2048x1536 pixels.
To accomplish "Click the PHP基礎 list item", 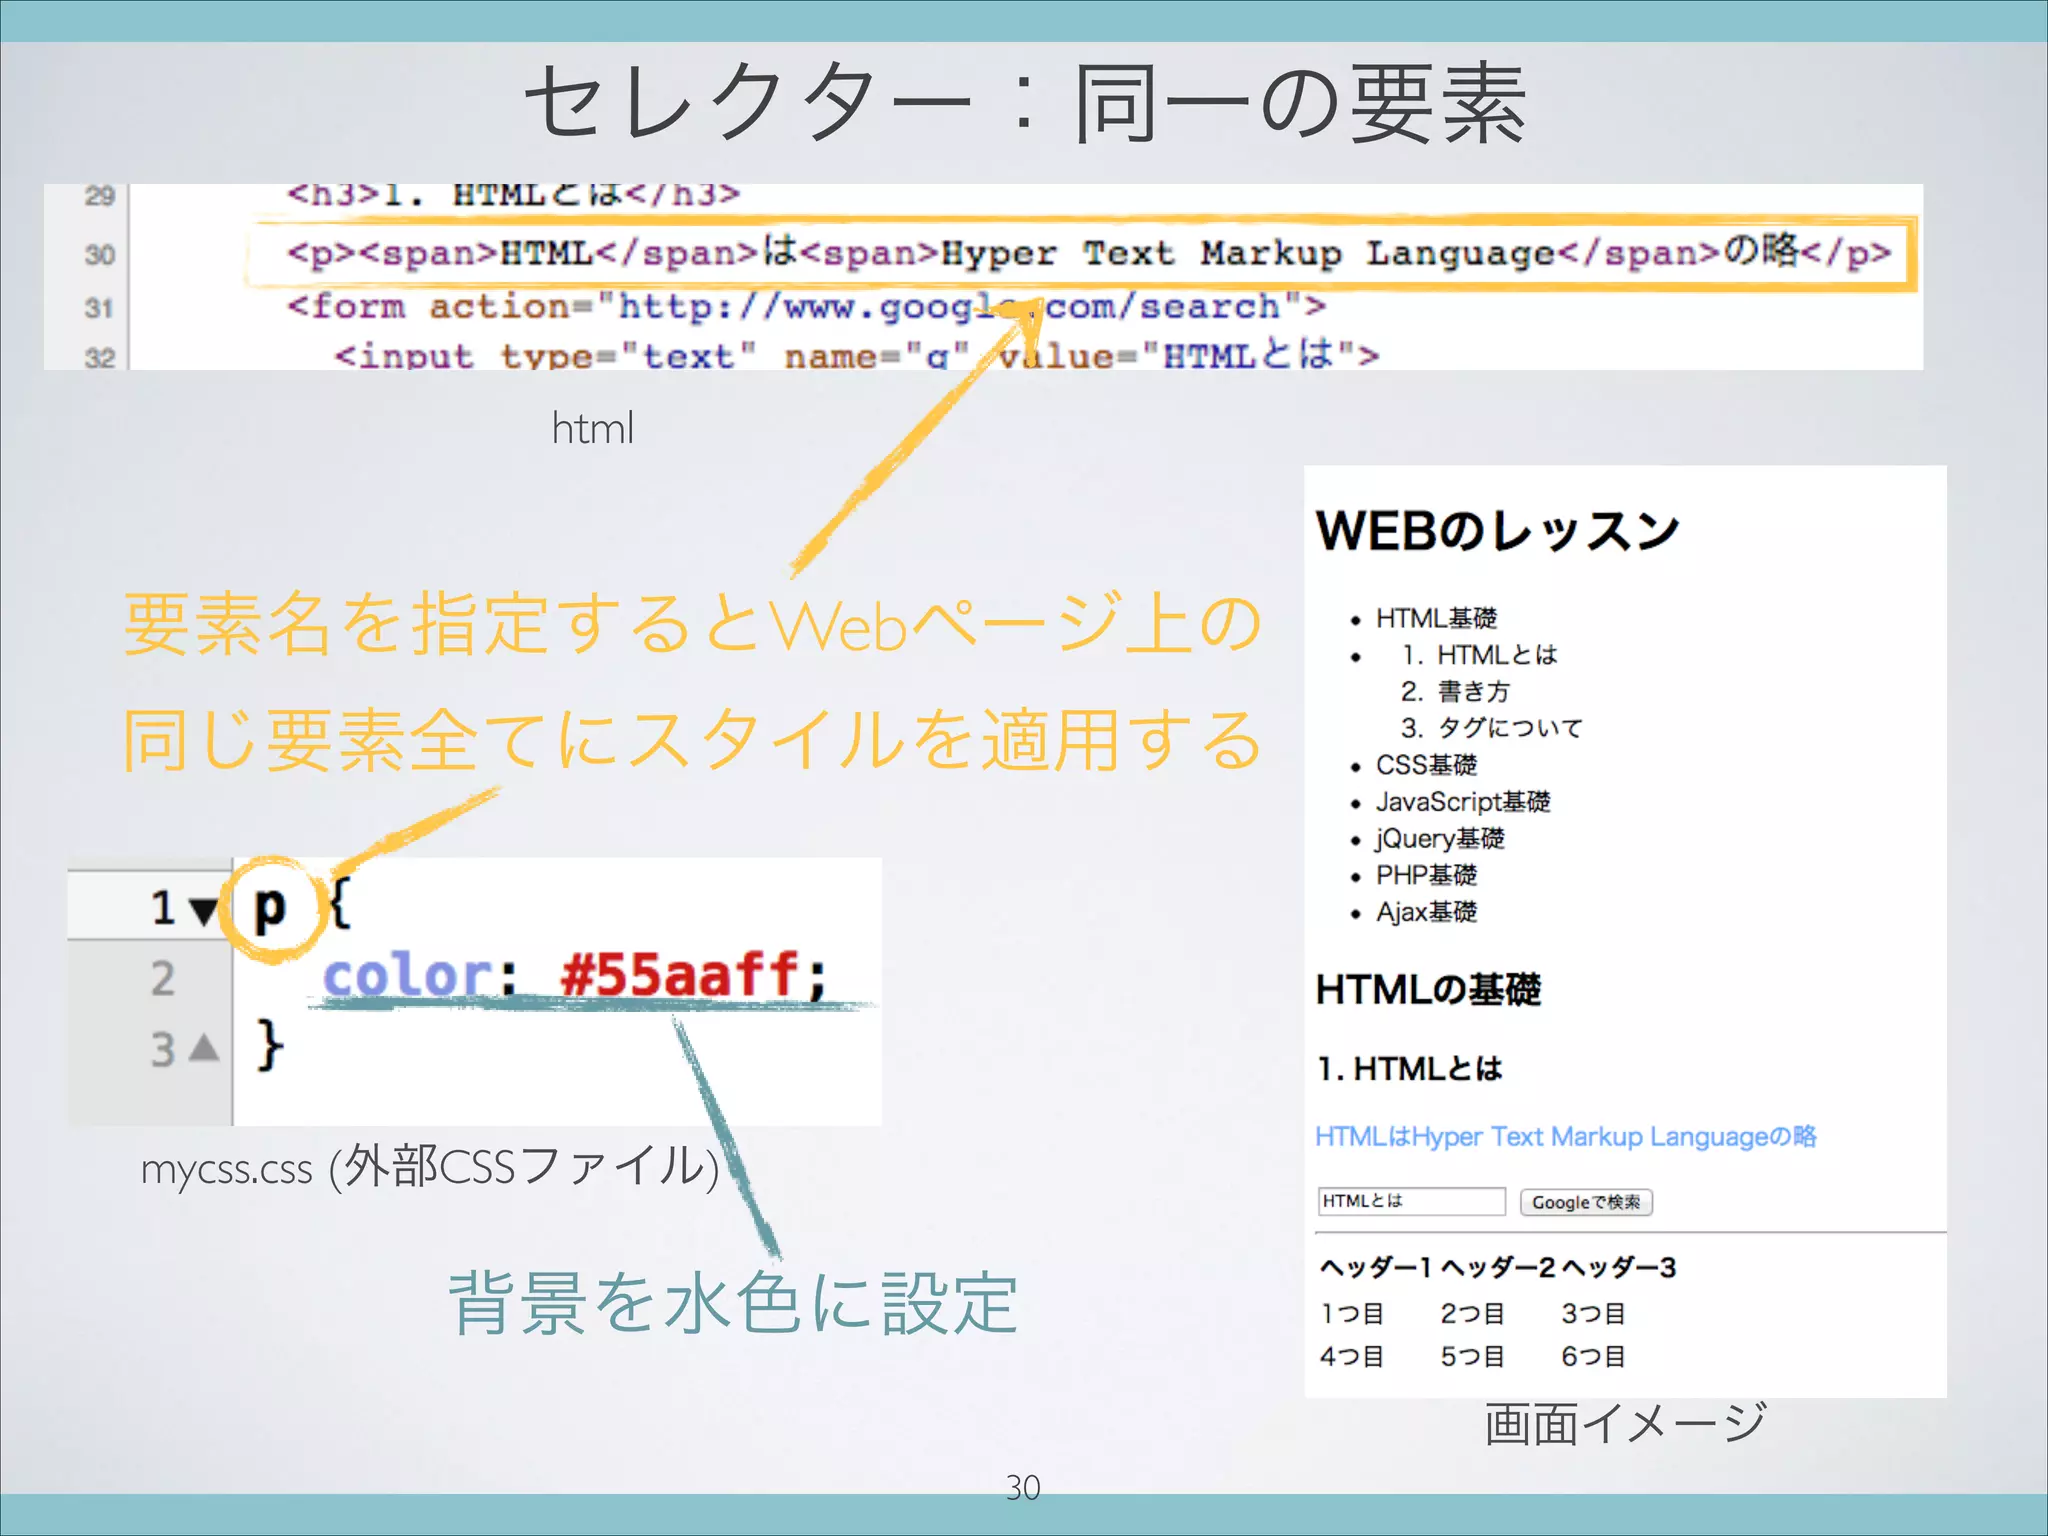I will click(1426, 875).
